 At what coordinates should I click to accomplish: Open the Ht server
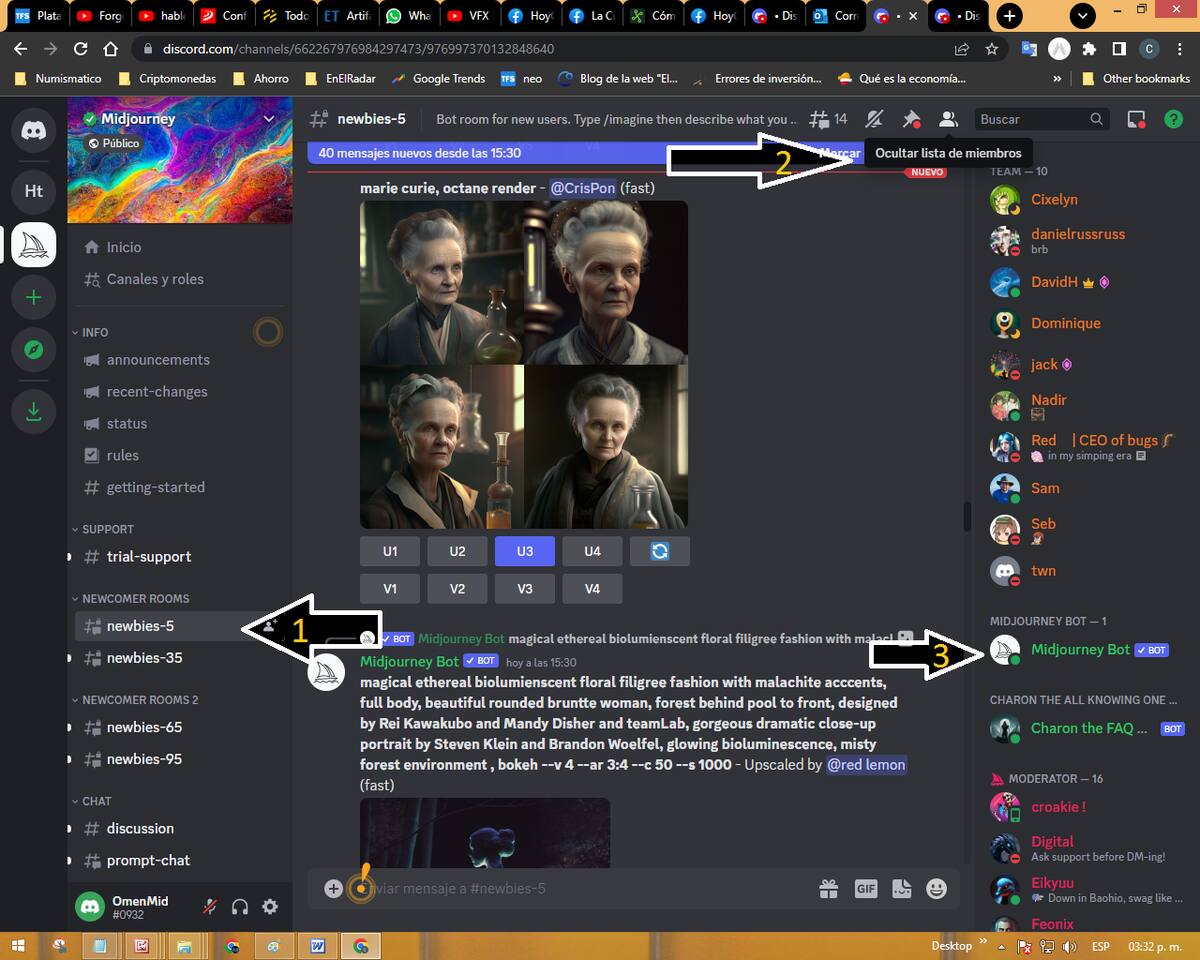click(x=34, y=191)
